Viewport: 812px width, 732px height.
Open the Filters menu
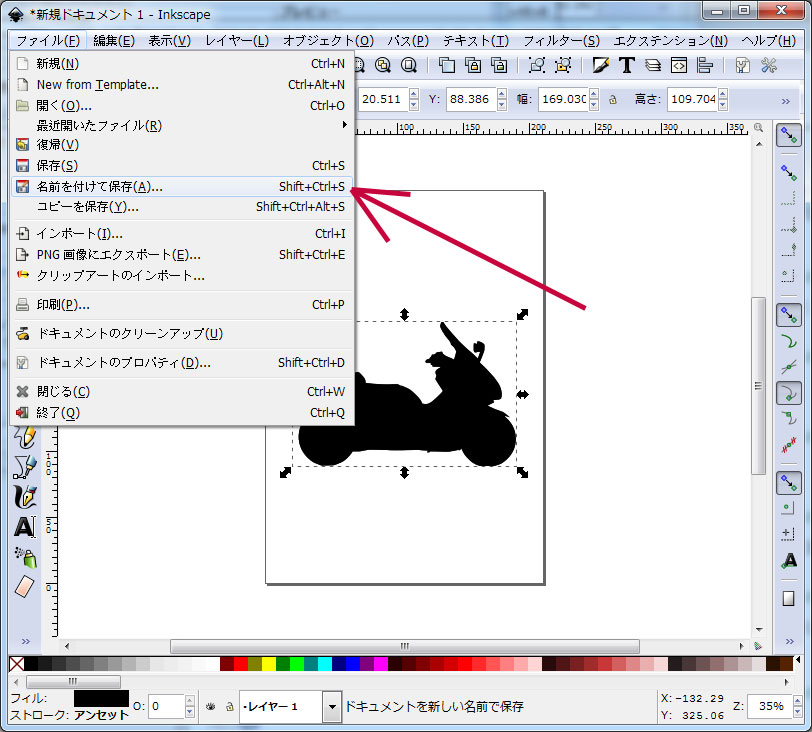tap(561, 41)
